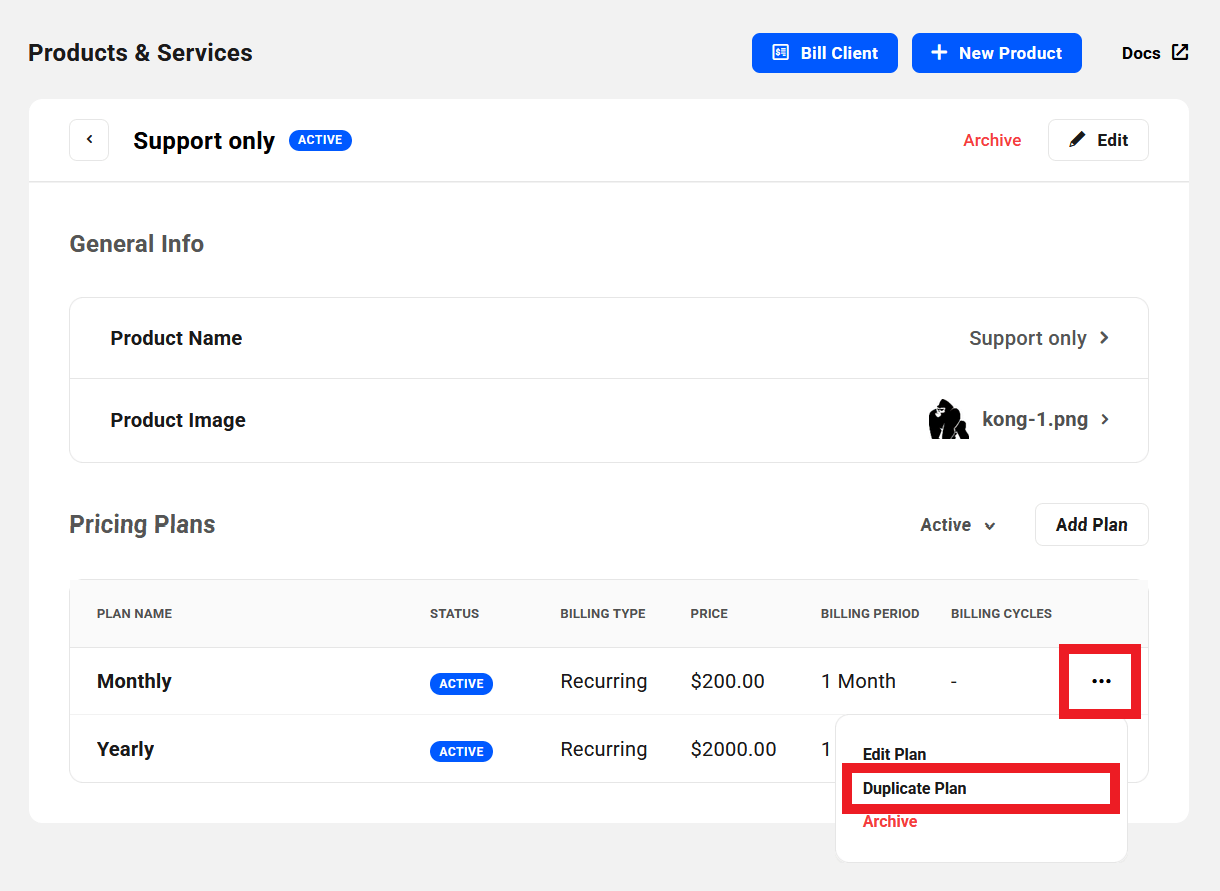The height and width of the screenshot is (891, 1220).
Task: Click the Docs external link icon
Action: pyautogui.click(x=1180, y=53)
